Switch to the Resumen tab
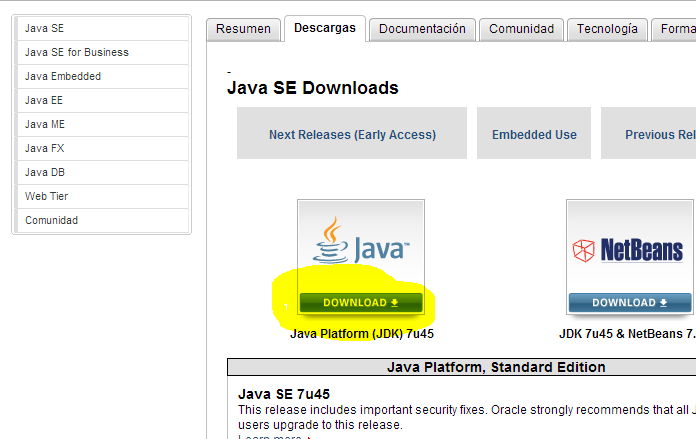Image resolution: width=696 pixels, height=439 pixels. pyautogui.click(x=243, y=29)
